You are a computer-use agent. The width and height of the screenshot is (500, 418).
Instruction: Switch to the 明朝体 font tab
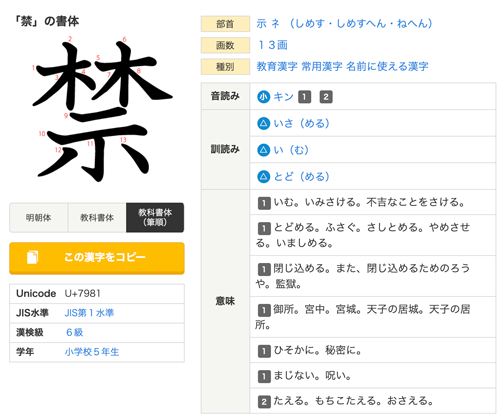39,218
